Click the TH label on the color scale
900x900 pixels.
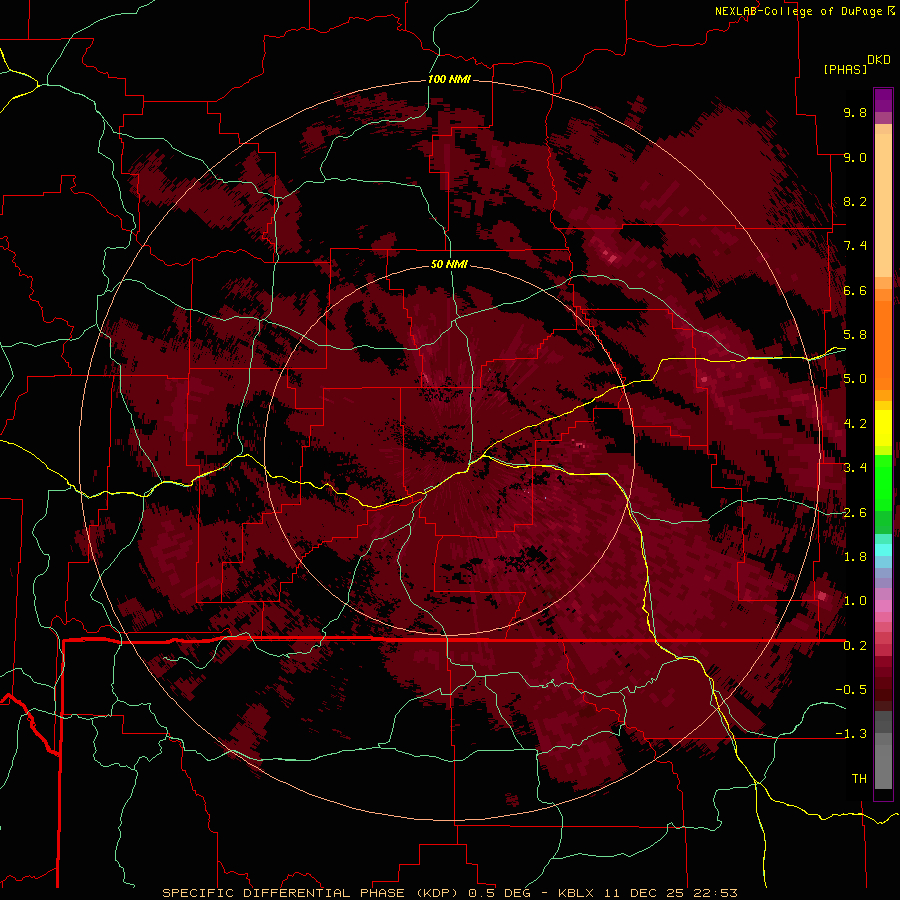(x=859, y=779)
